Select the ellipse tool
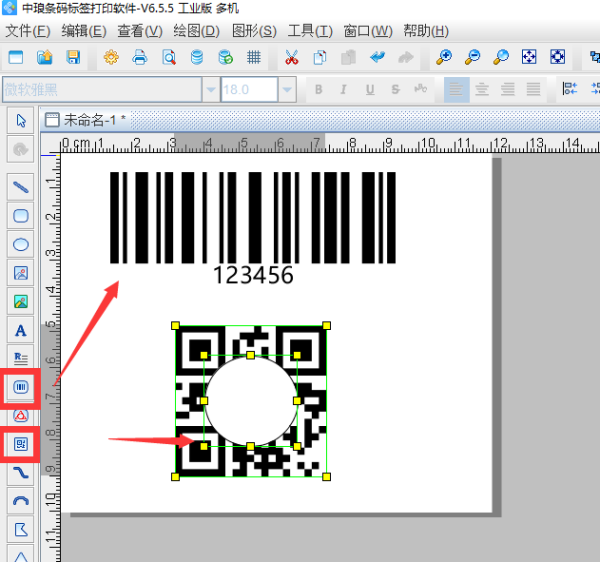The width and height of the screenshot is (600, 562). pyautogui.click(x=21, y=244)
